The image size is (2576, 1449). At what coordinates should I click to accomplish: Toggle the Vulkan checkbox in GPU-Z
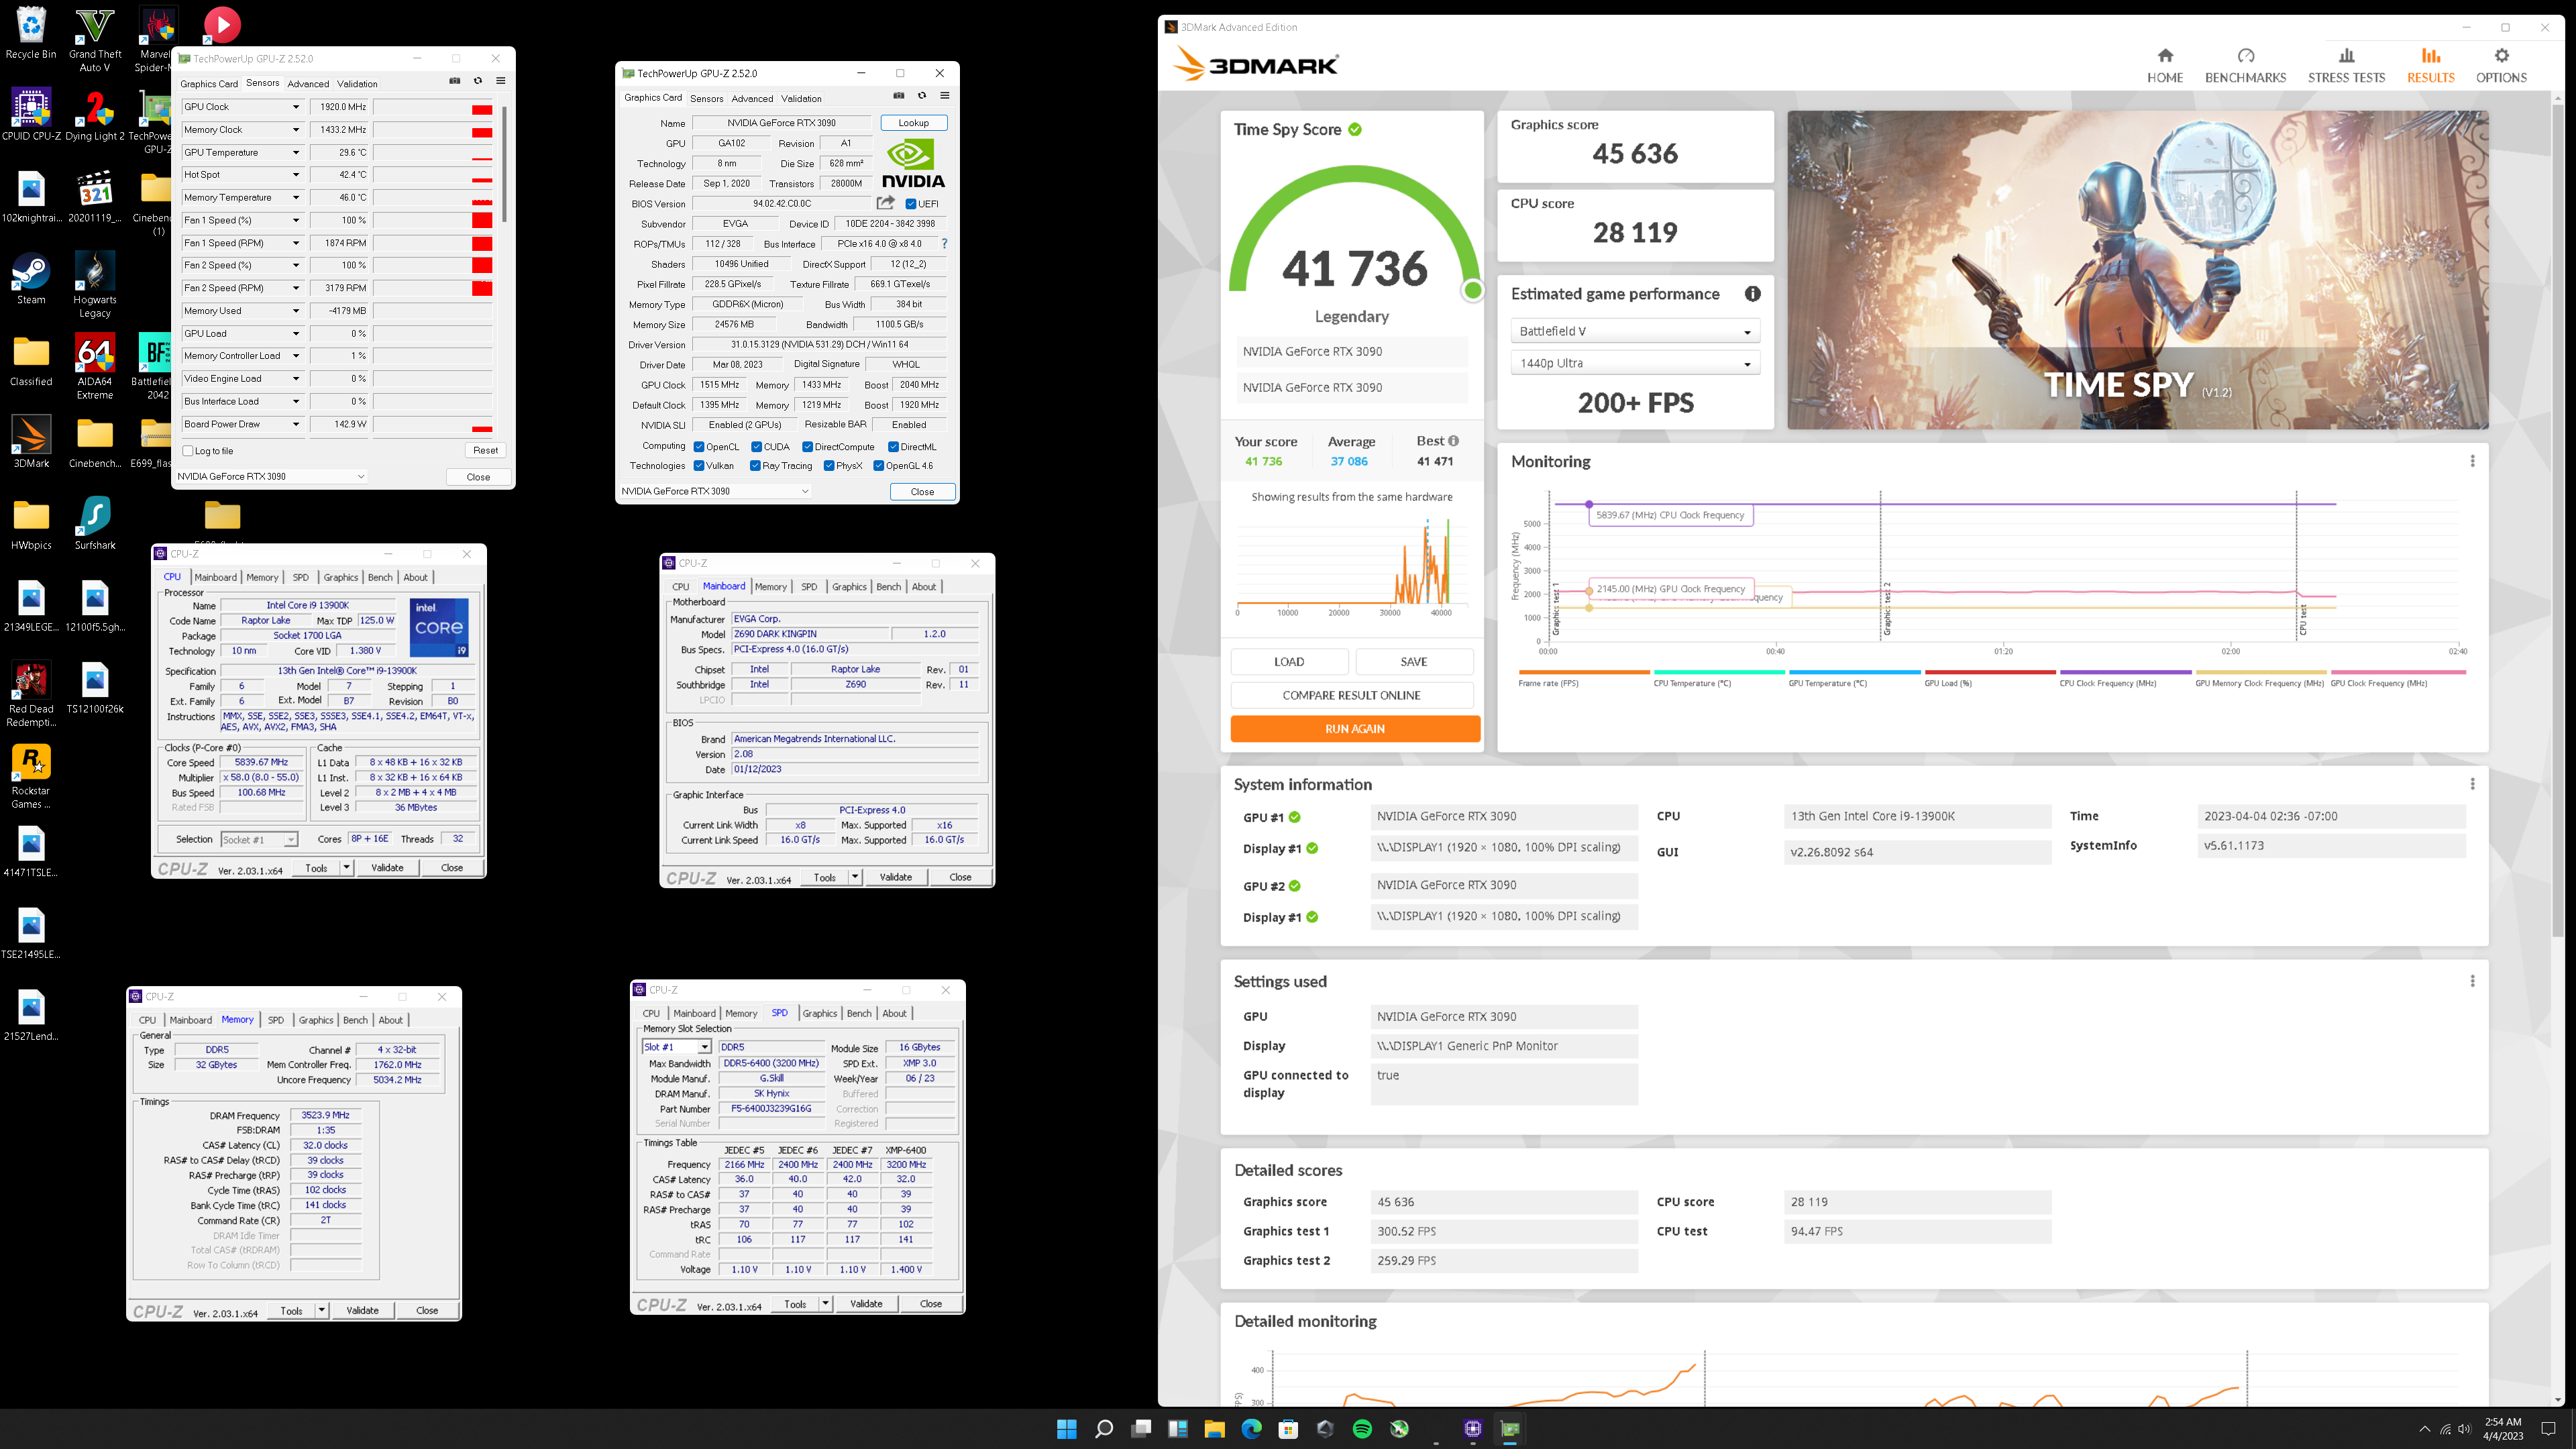[699, 466]
